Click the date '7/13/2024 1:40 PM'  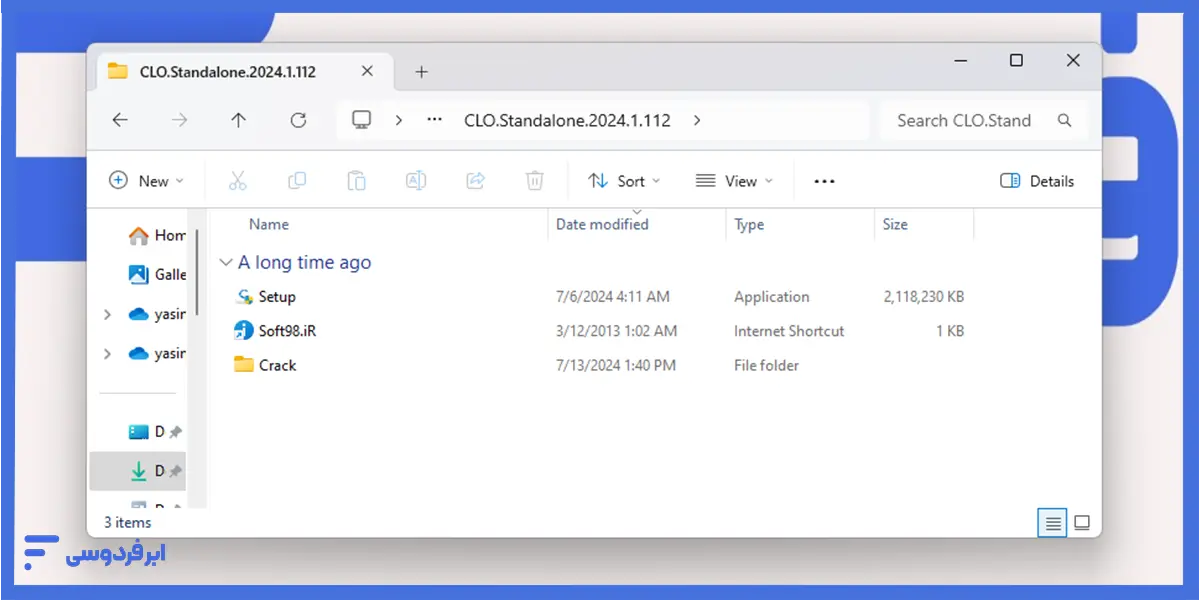[615, 365]
